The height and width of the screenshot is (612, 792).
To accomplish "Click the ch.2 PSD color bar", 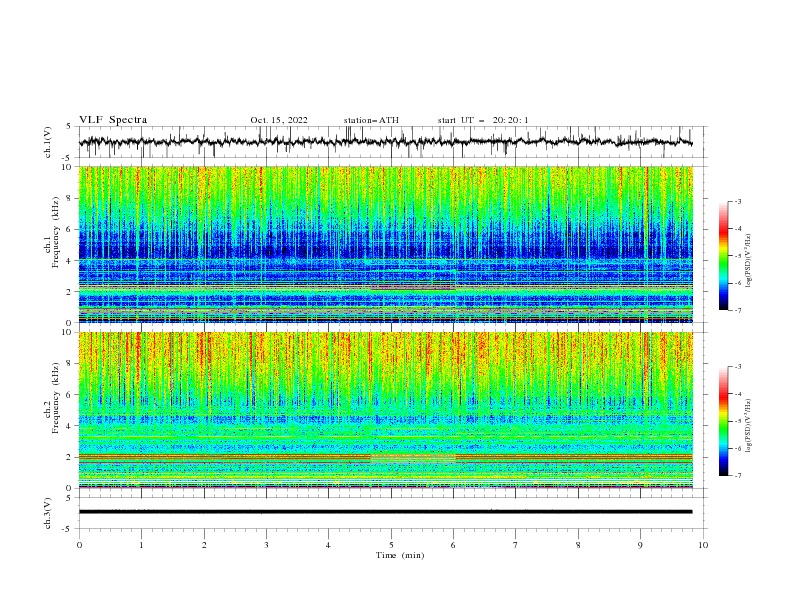I will [723, 421].
